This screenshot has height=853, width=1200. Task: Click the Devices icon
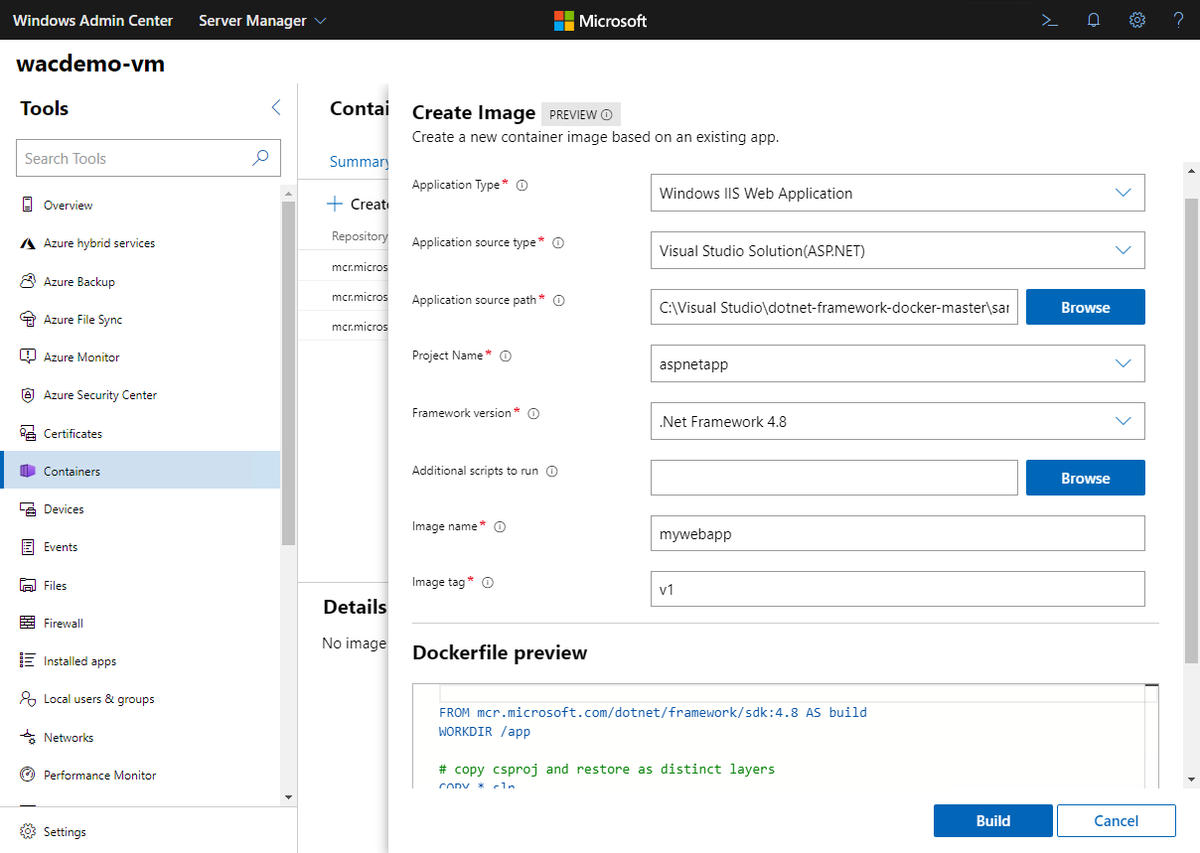coord(27,509)
